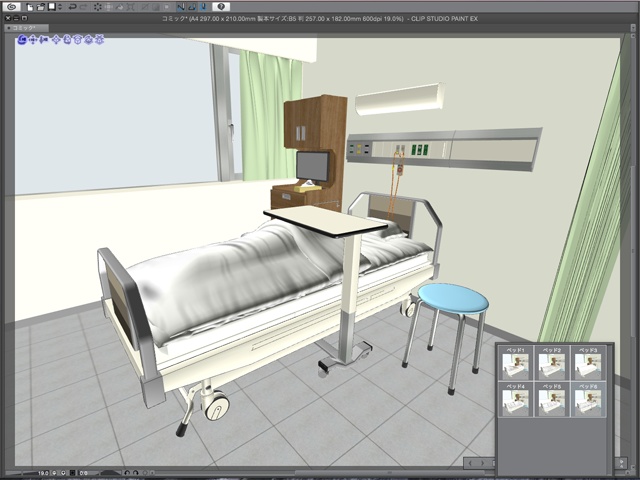
Task: Click the next arrow in object launcher
Action: click(x=482, y=463)
